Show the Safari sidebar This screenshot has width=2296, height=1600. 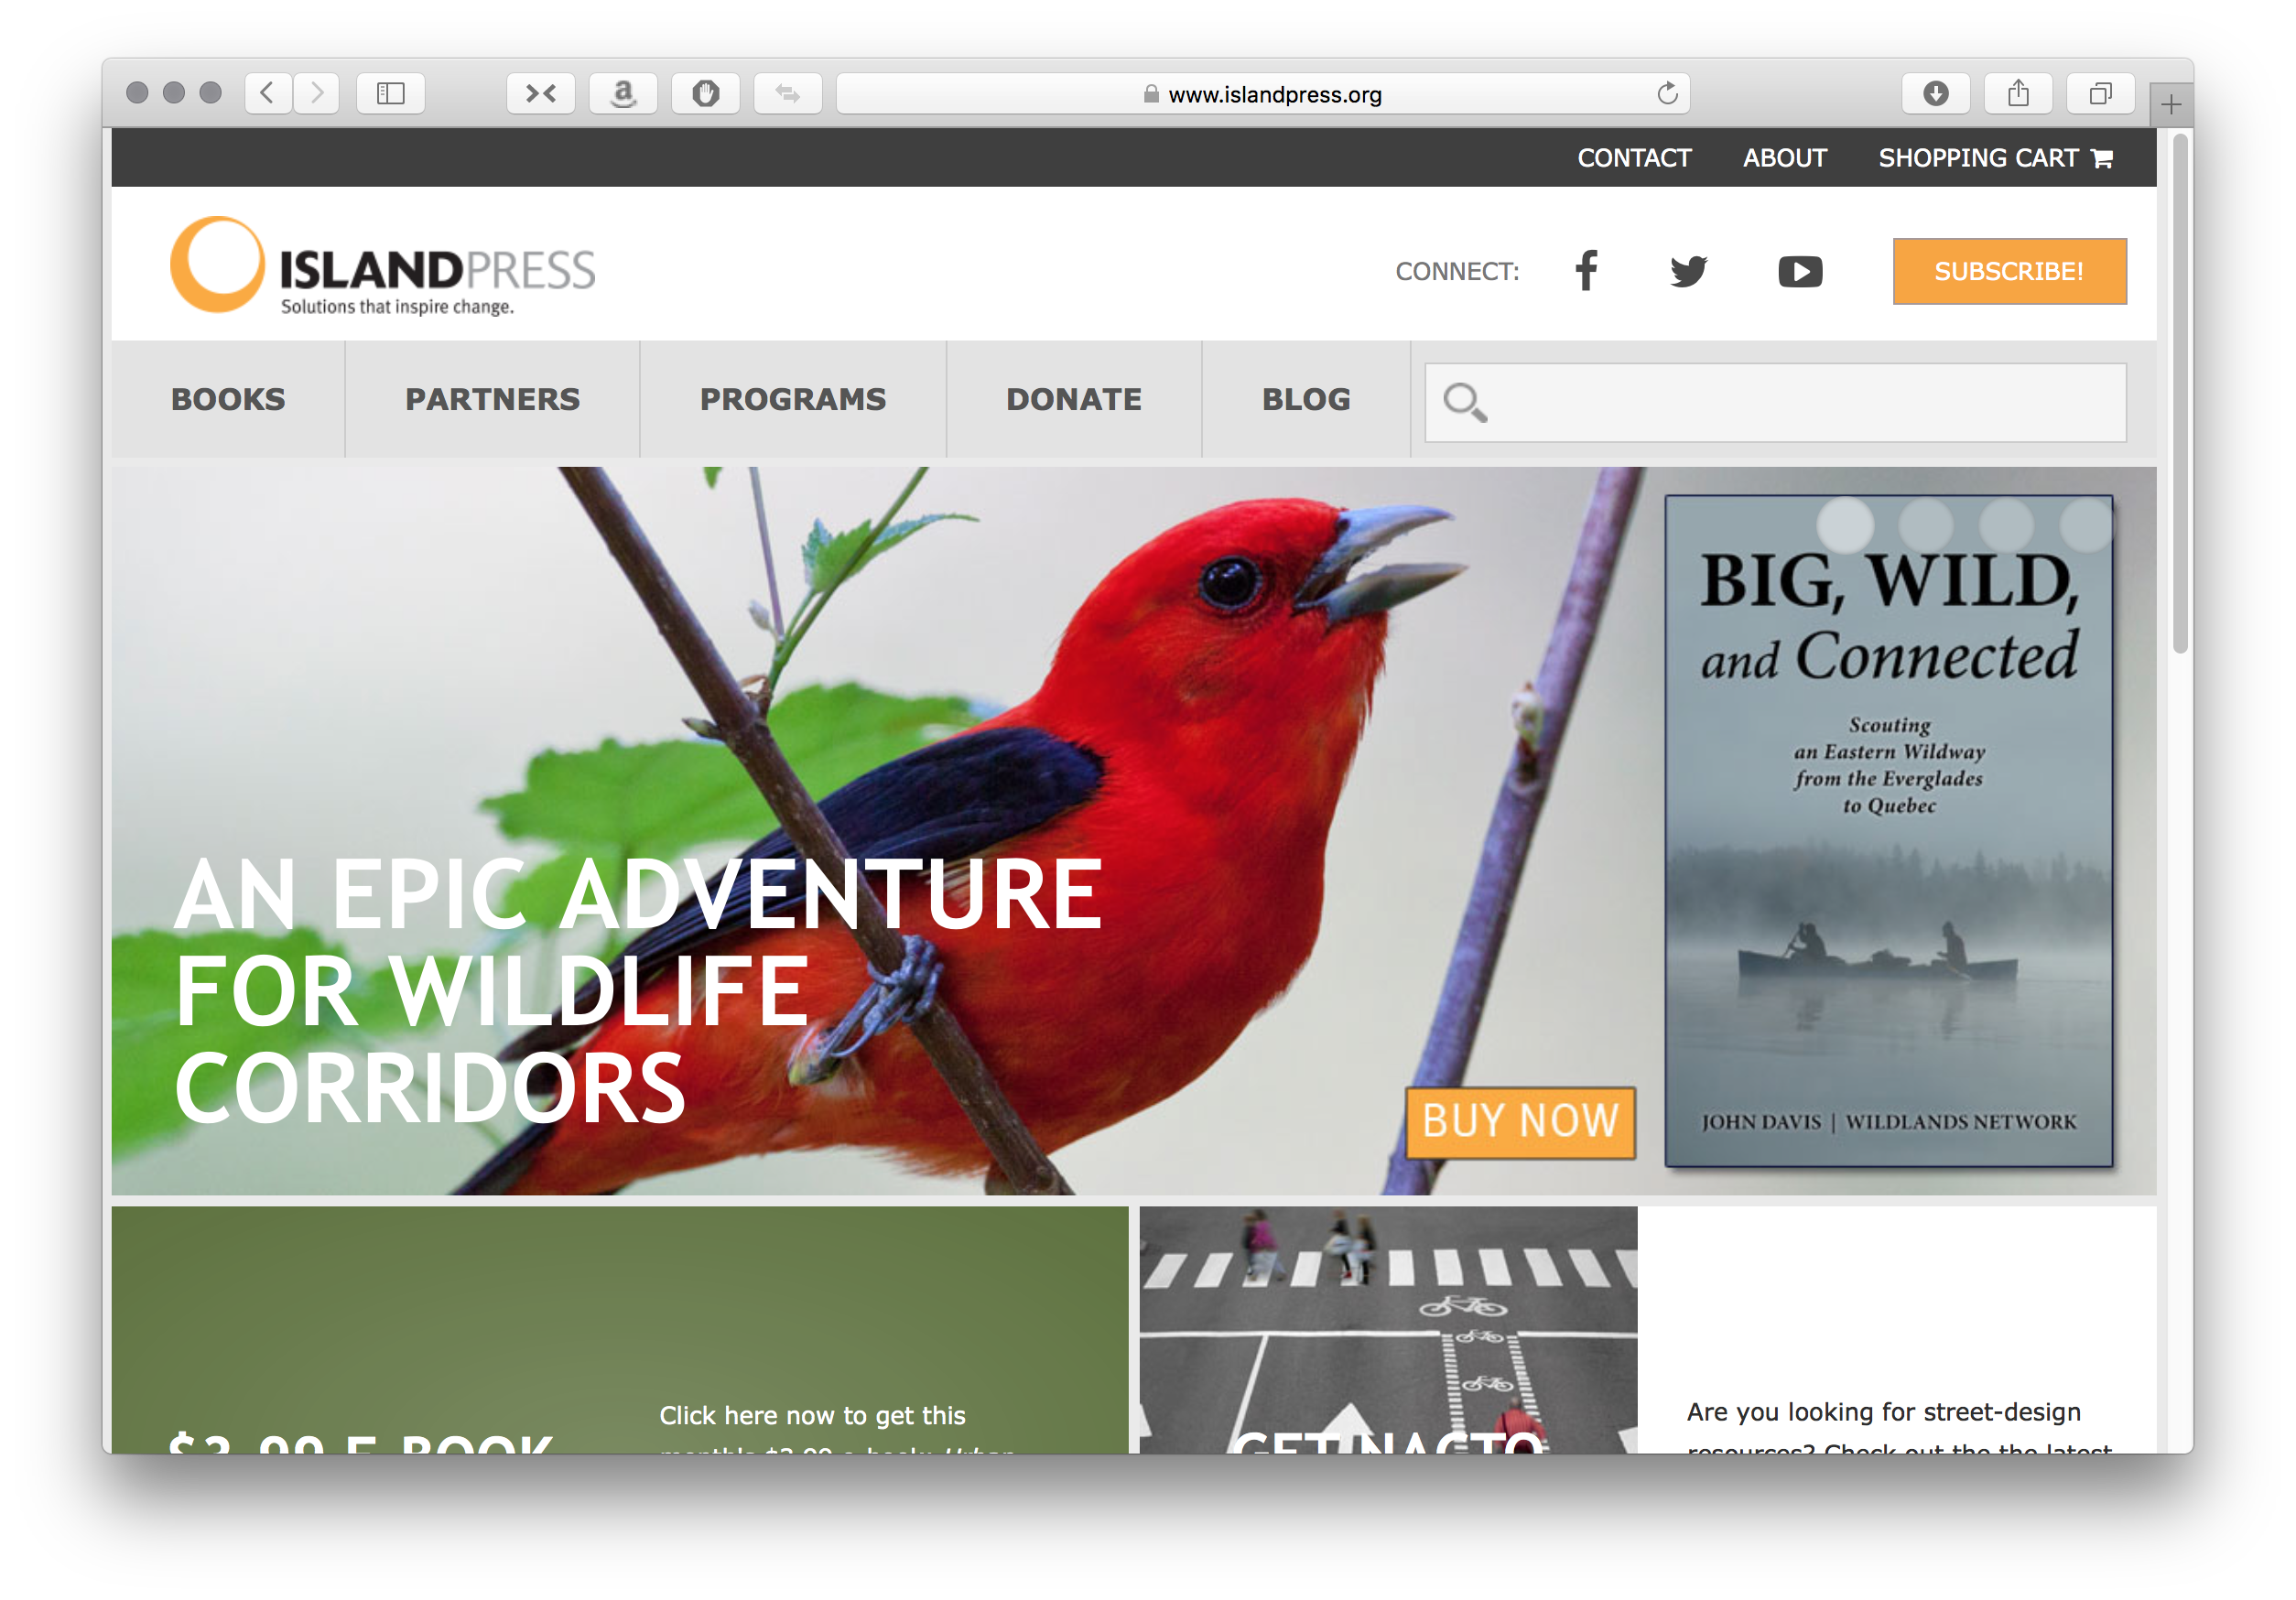click(x=390, y=93)
